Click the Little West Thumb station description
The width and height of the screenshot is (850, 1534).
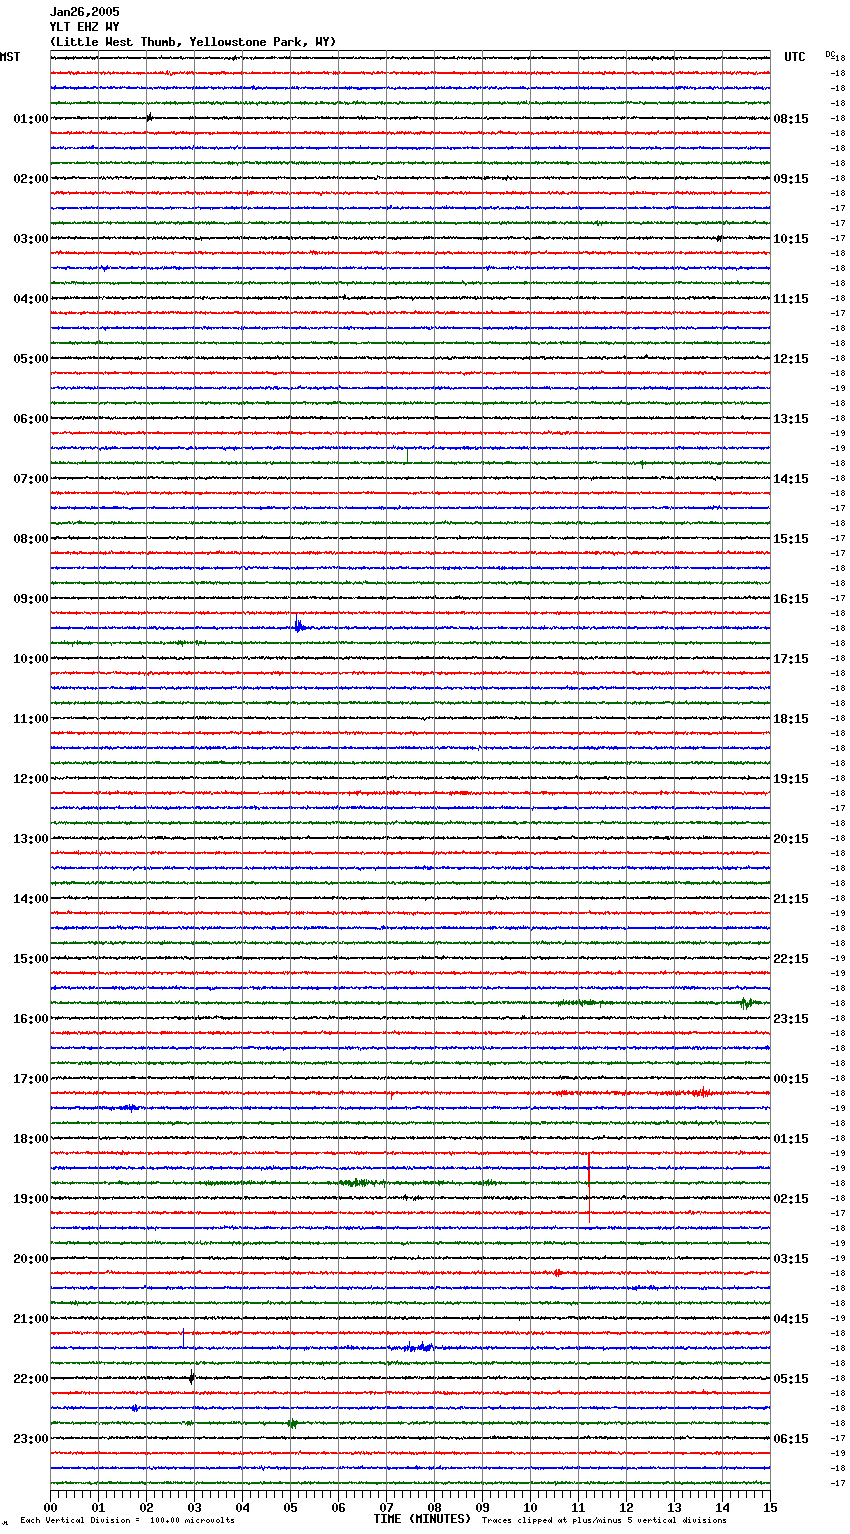(193, 42)
